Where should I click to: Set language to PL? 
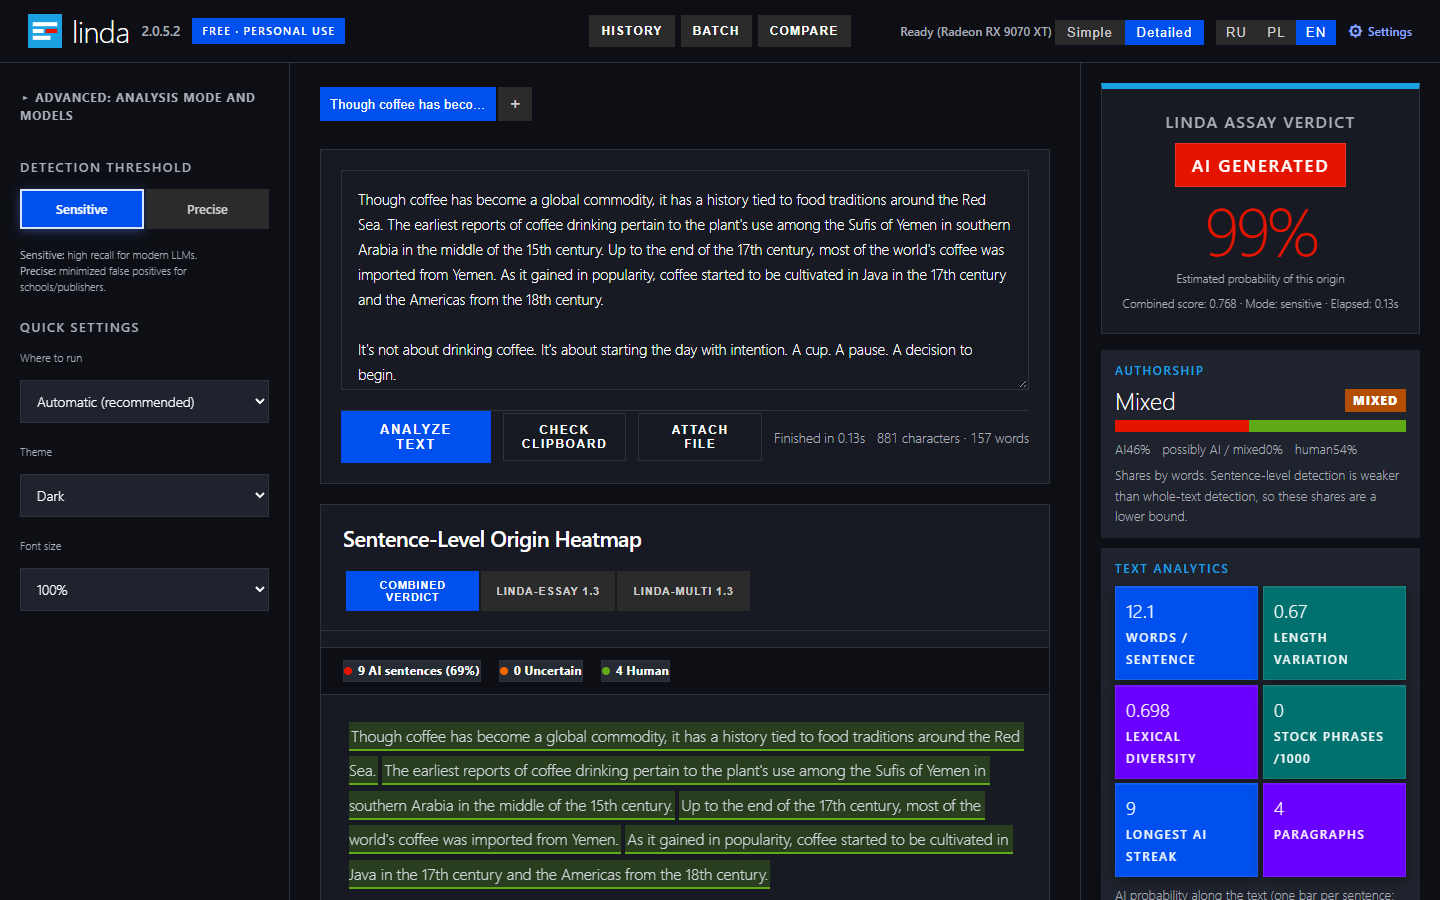[x=1276, y=32]
